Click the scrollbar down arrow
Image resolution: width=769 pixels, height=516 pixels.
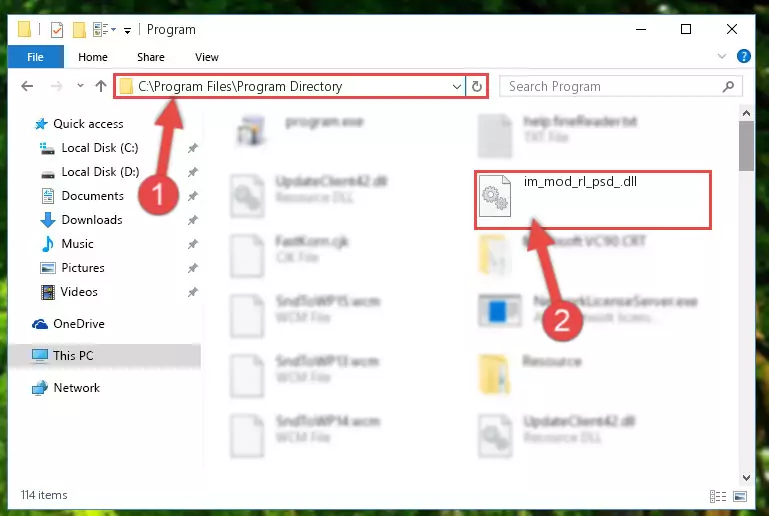[x=746, y=477]
